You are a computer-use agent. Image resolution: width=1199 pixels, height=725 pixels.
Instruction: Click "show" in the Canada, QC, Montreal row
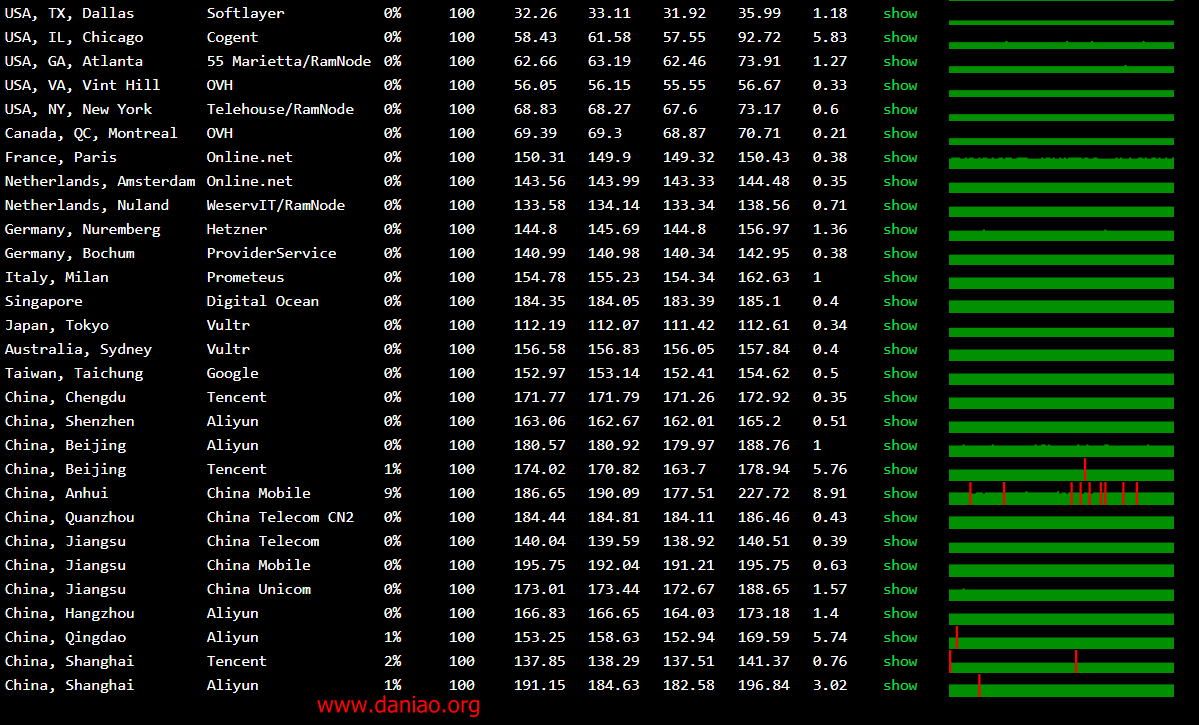click(900, 133)
